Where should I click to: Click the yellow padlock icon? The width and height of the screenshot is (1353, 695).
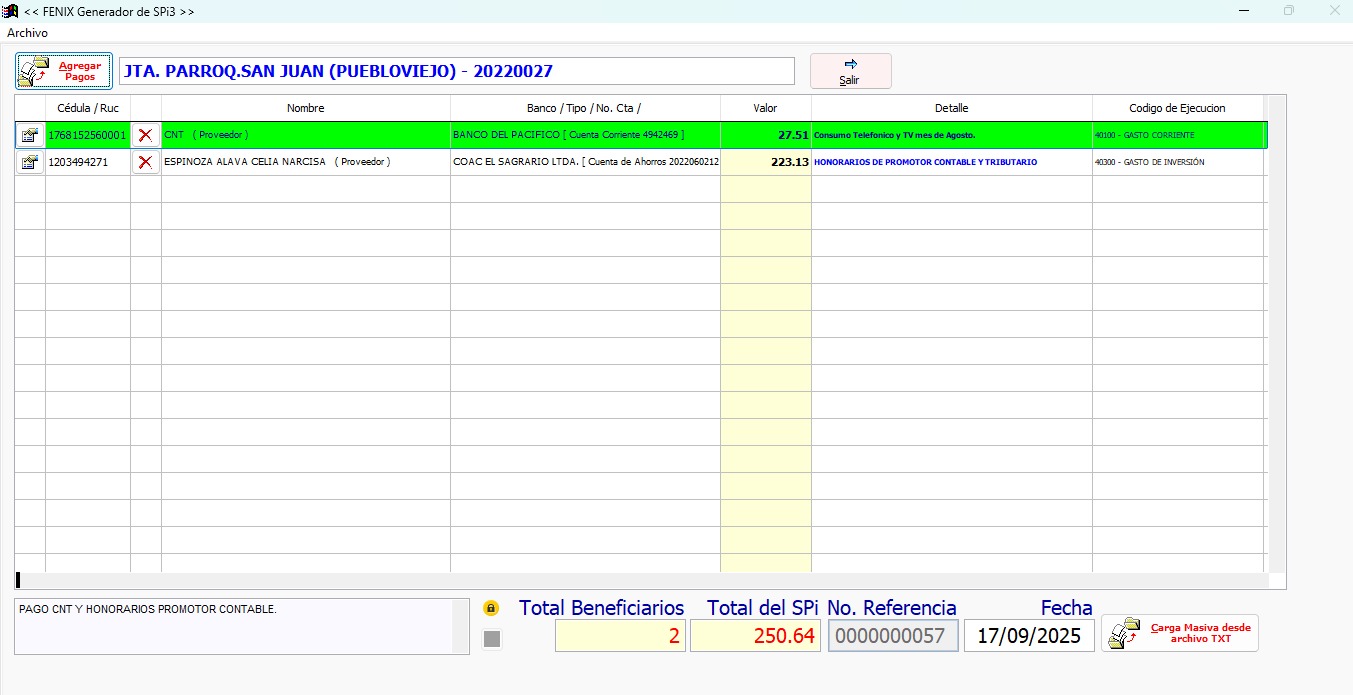point(491,608)
